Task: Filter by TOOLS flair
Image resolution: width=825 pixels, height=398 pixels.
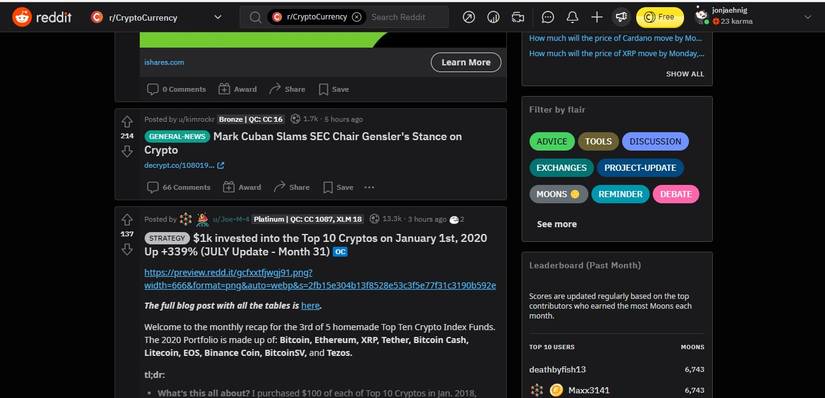Action: (598, 141)
